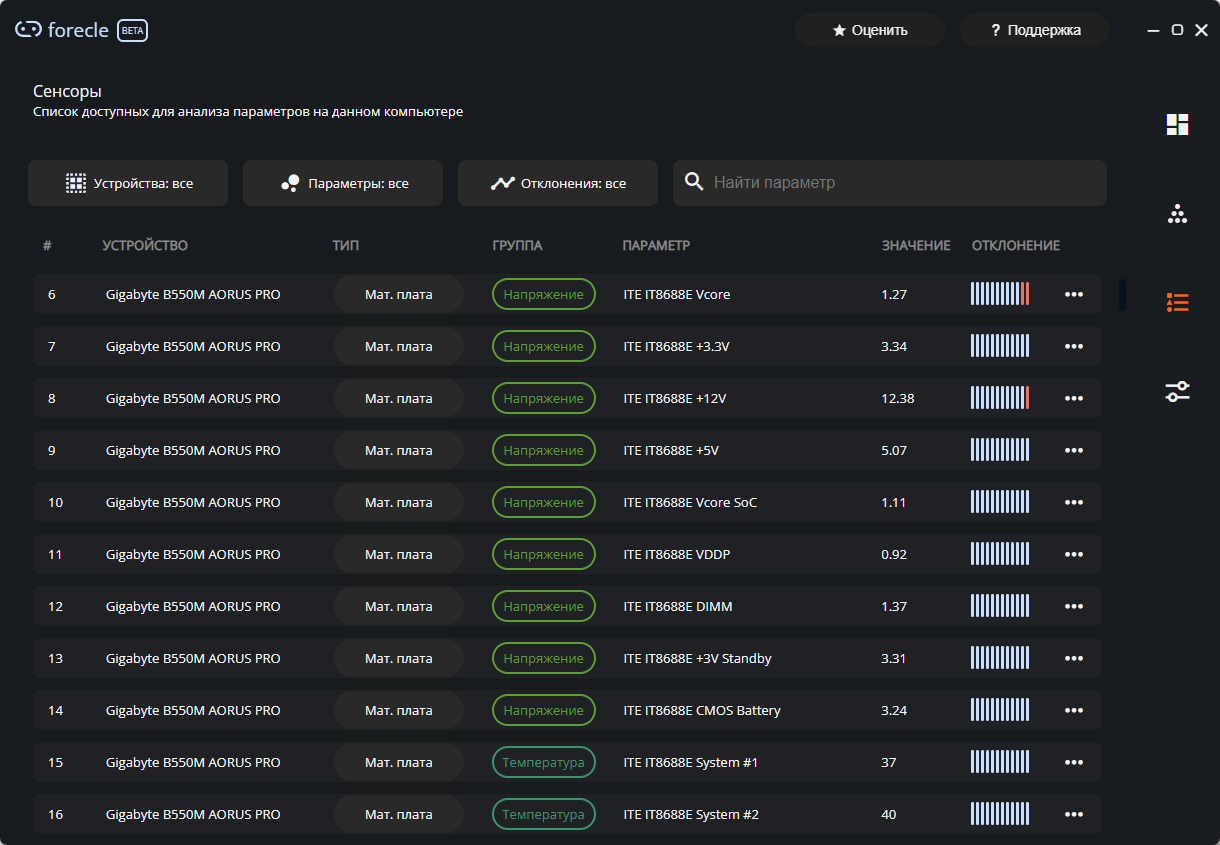Sort by the ОТКЛОНЕНИЕ column header

(1016, 245)
